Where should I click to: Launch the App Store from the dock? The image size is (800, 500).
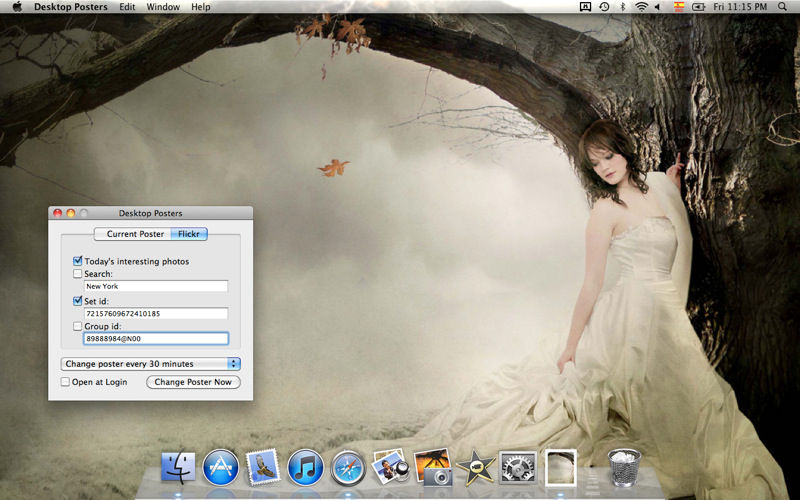pos(220,467)
